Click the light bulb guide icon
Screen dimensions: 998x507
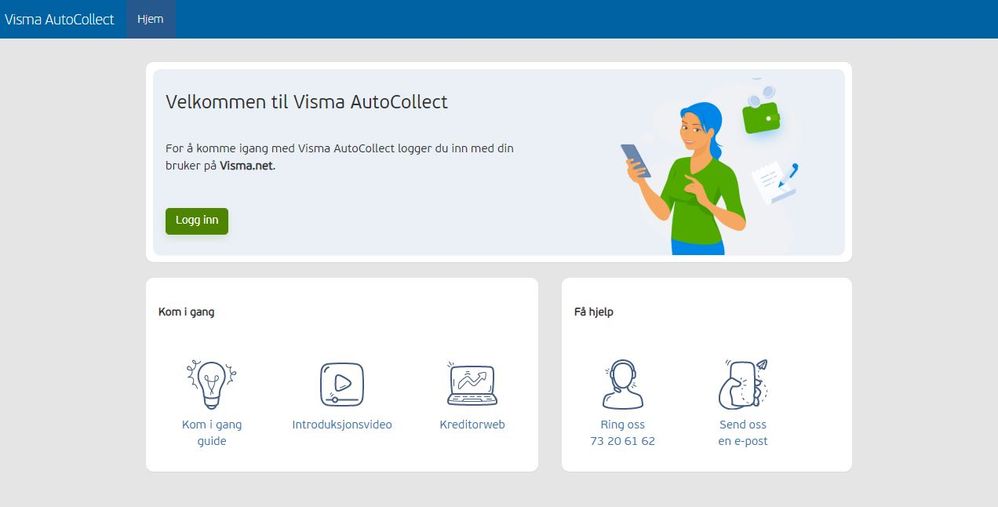[211, 384]
